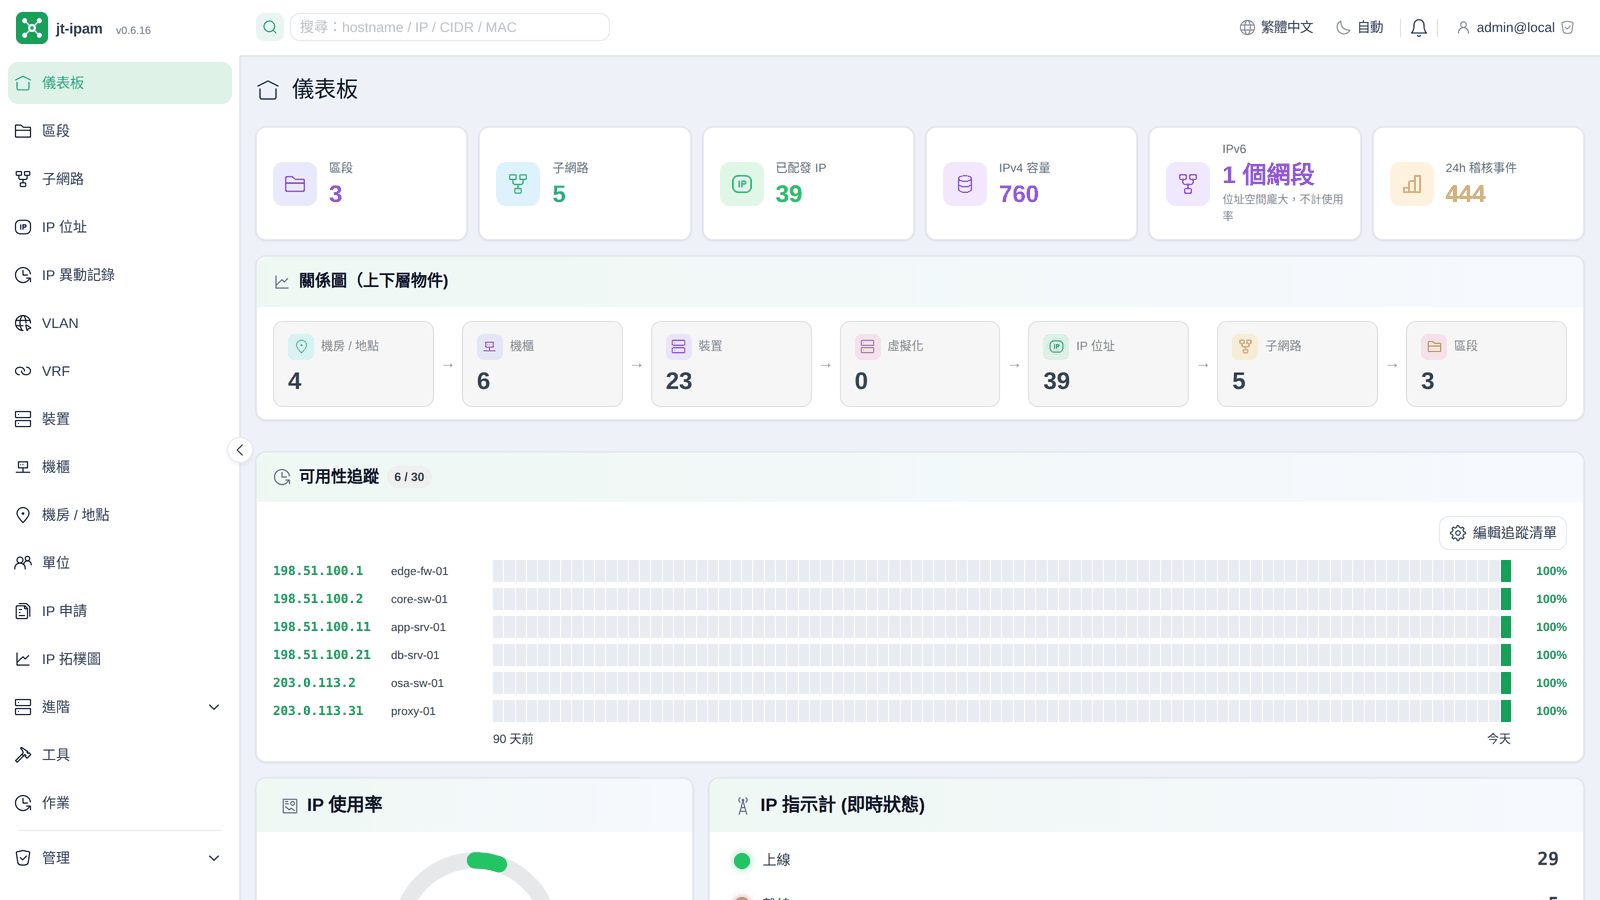Image resolution: width=1600 pixels, height=900 pixels.
Task: Click the 可用性追蹤 clock icon
Action: pos(282,477)
